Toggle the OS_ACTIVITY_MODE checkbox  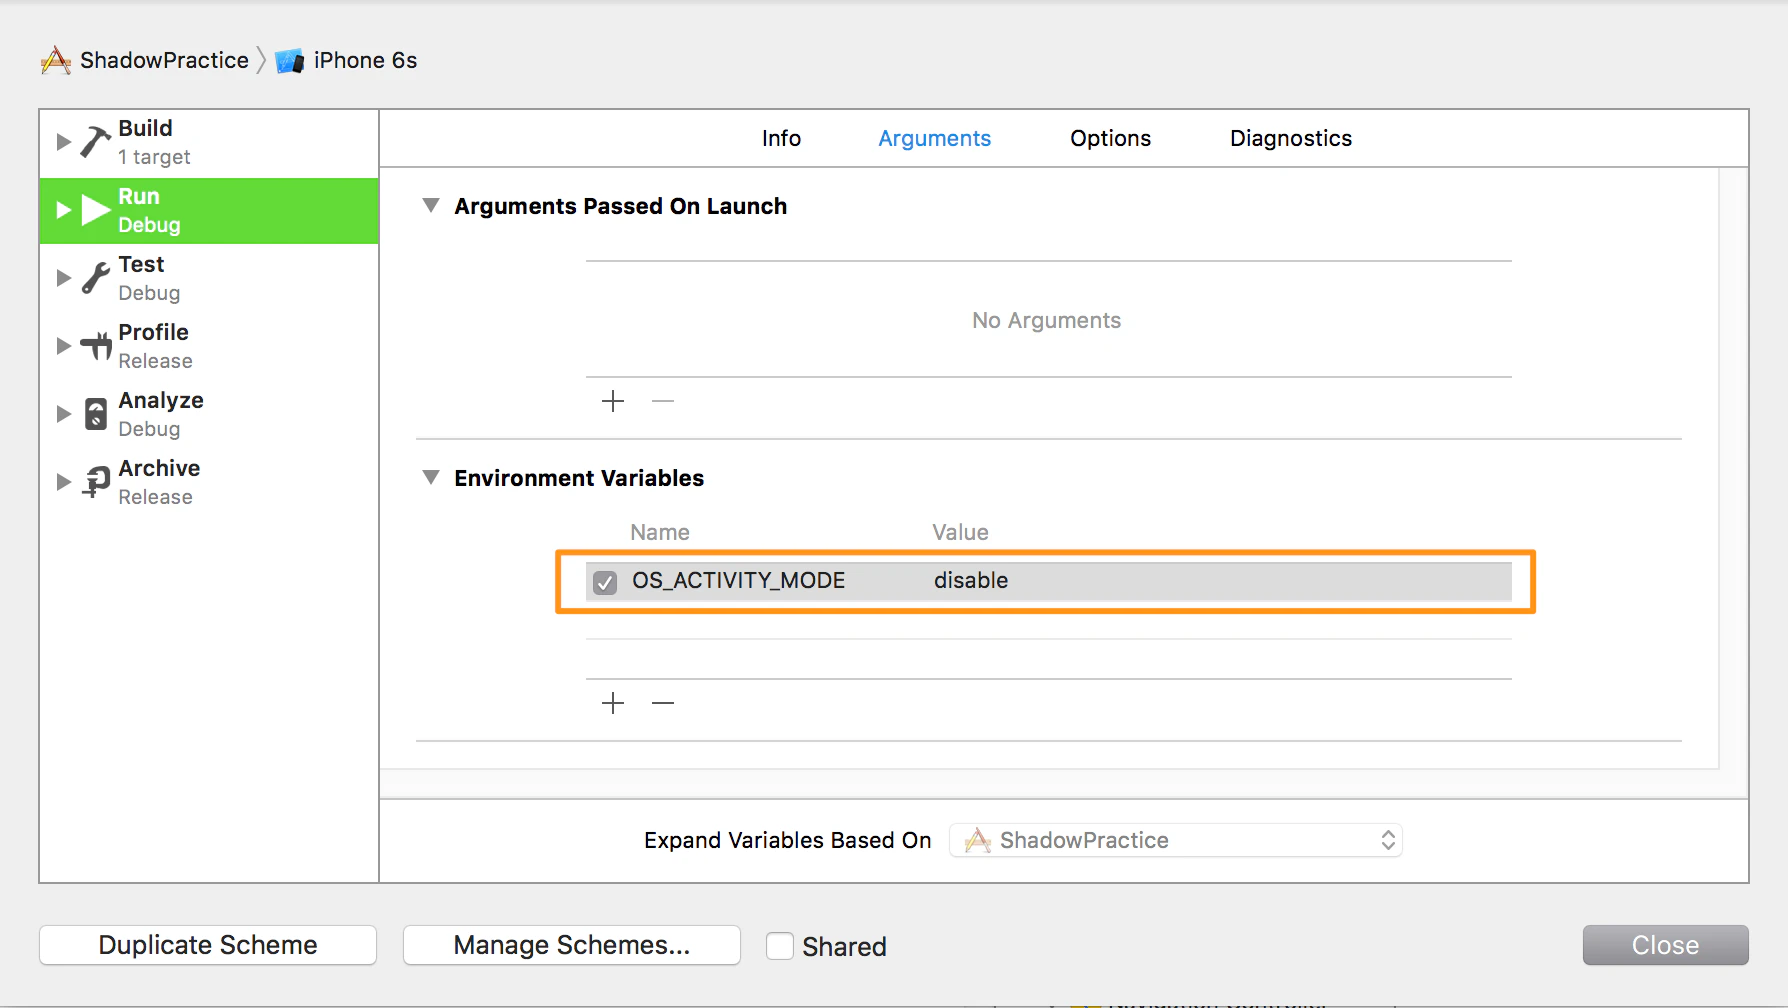[x=605, y=582]
